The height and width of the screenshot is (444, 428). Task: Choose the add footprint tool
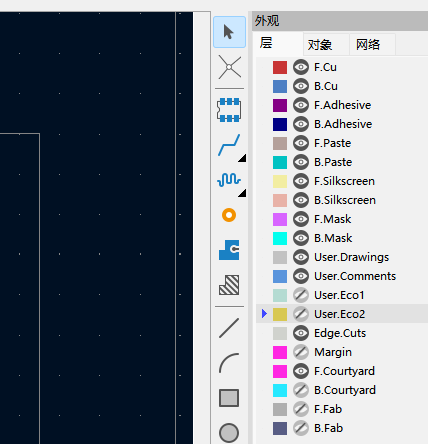click(x=229, y=109)
